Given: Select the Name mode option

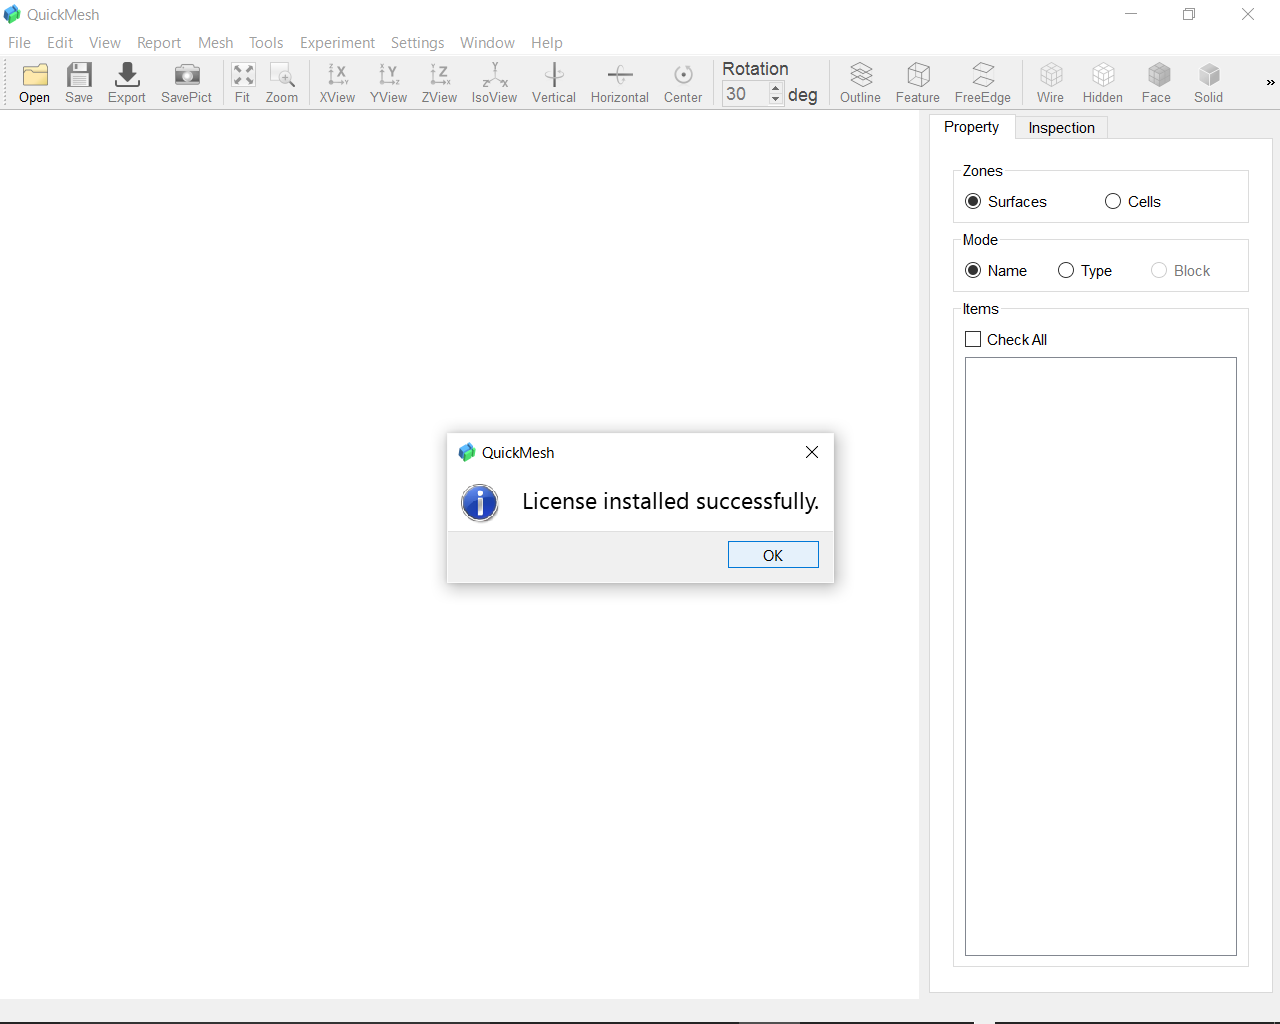Looking at the screenshot, I should tap(996, 270).
